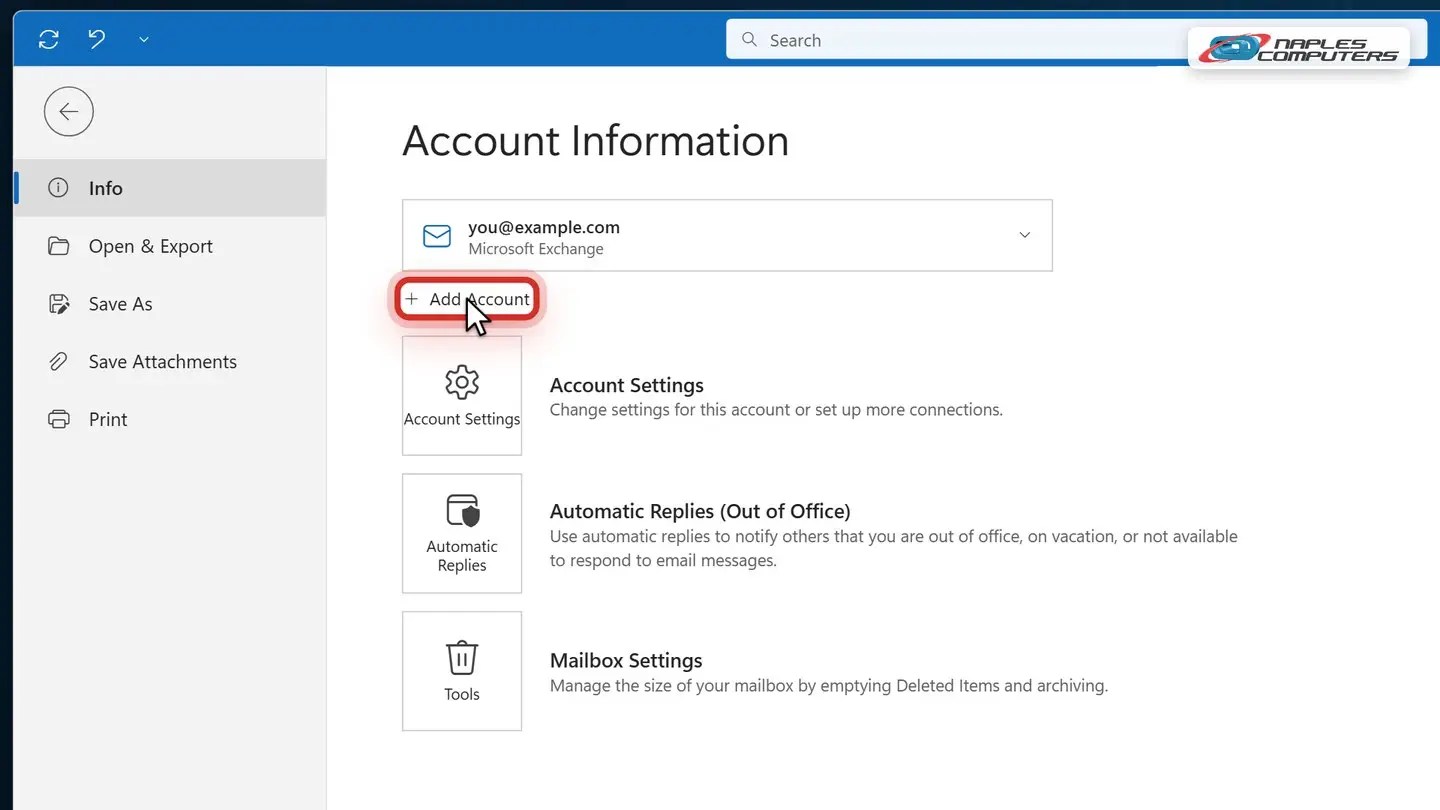Click the Automatic Replies shield icon
The width and height of the screenshot is (1440, 810).
tap(462, 511)
